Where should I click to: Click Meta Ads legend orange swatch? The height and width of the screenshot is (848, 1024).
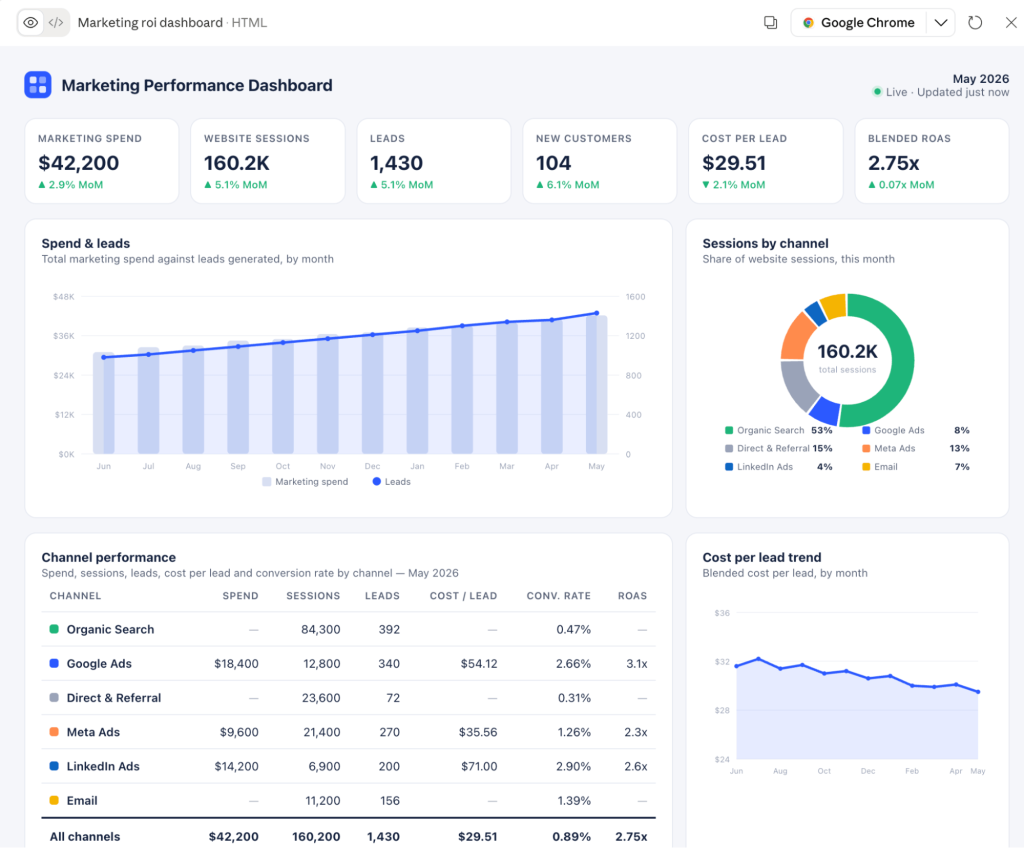(866, 449)
